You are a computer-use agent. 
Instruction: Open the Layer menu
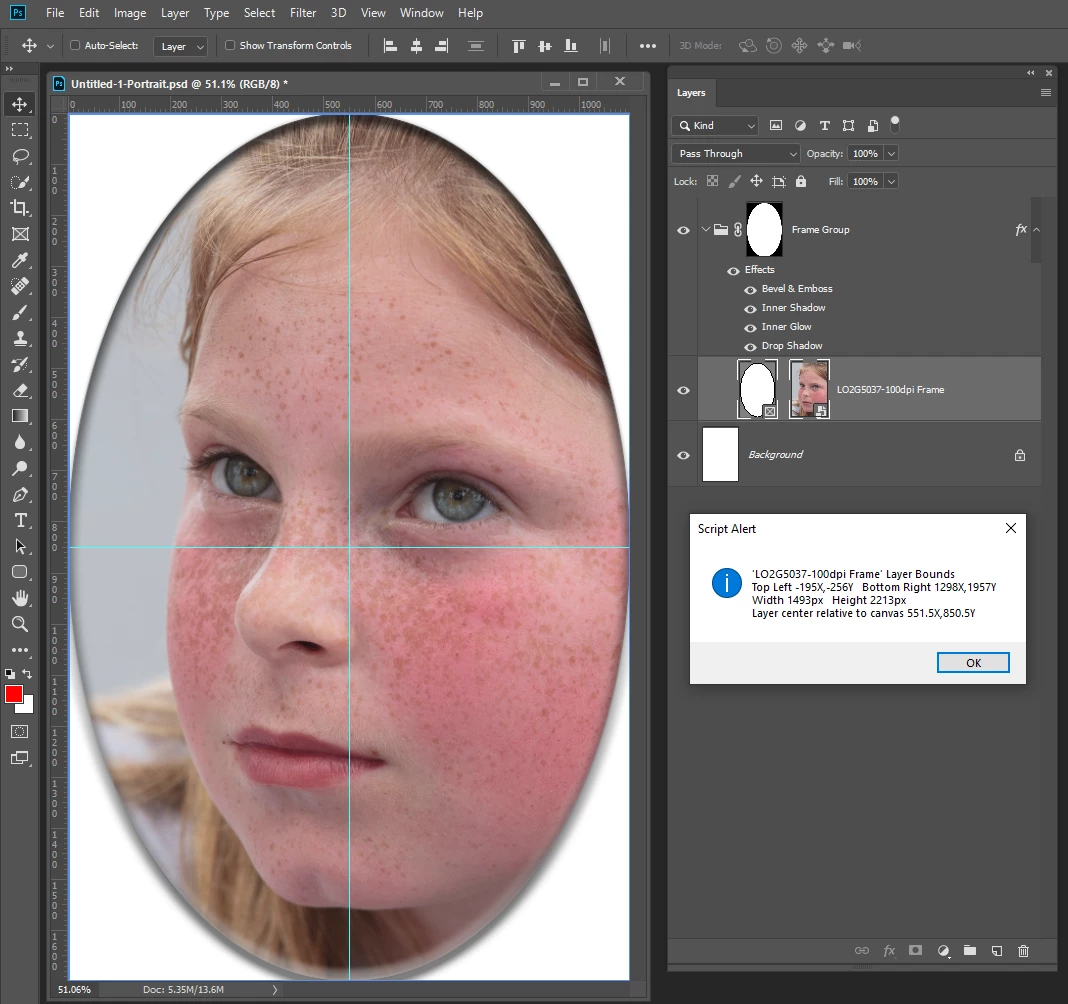175,13
